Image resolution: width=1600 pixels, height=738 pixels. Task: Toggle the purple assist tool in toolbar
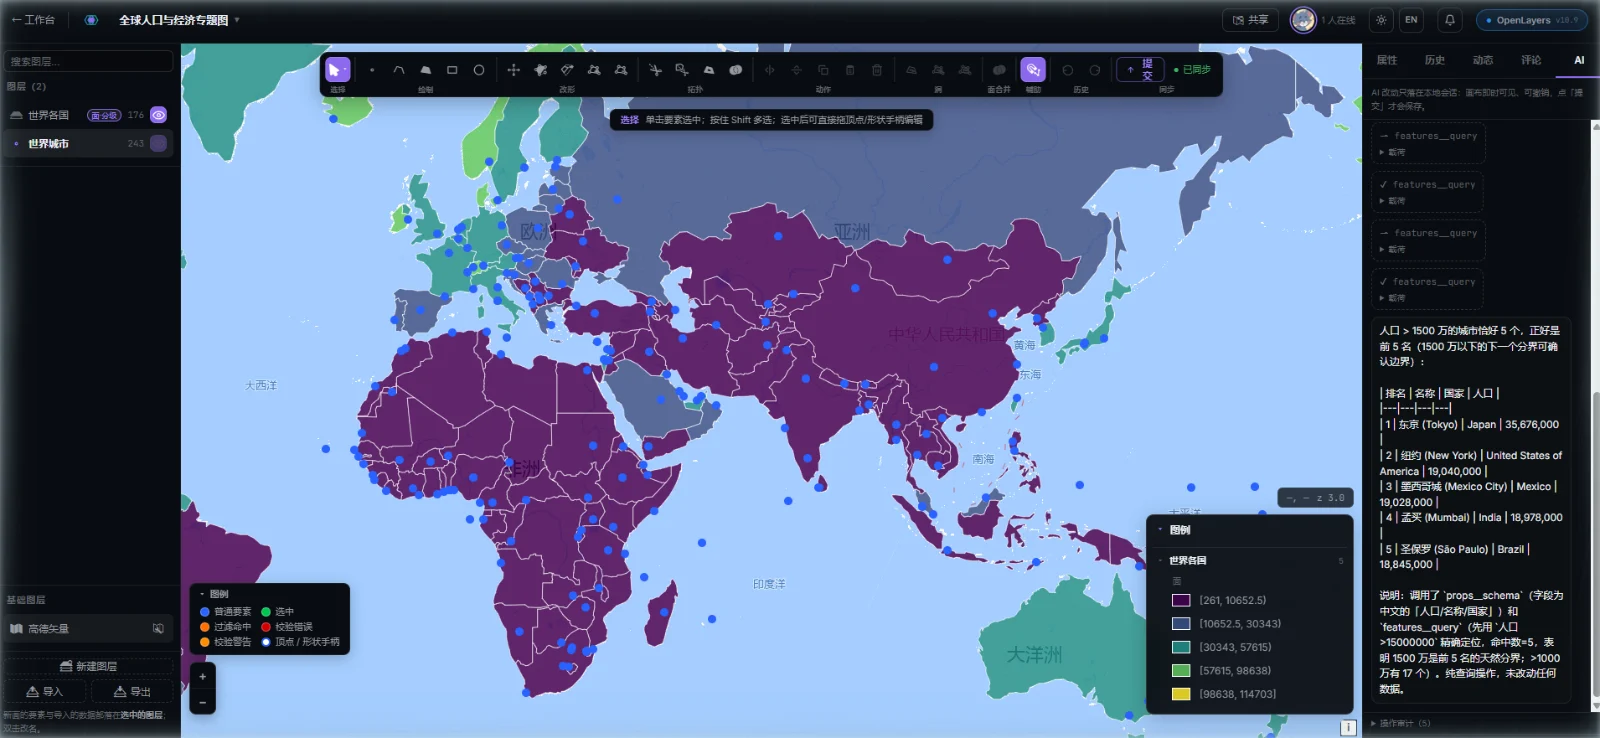click(1033, 70)
